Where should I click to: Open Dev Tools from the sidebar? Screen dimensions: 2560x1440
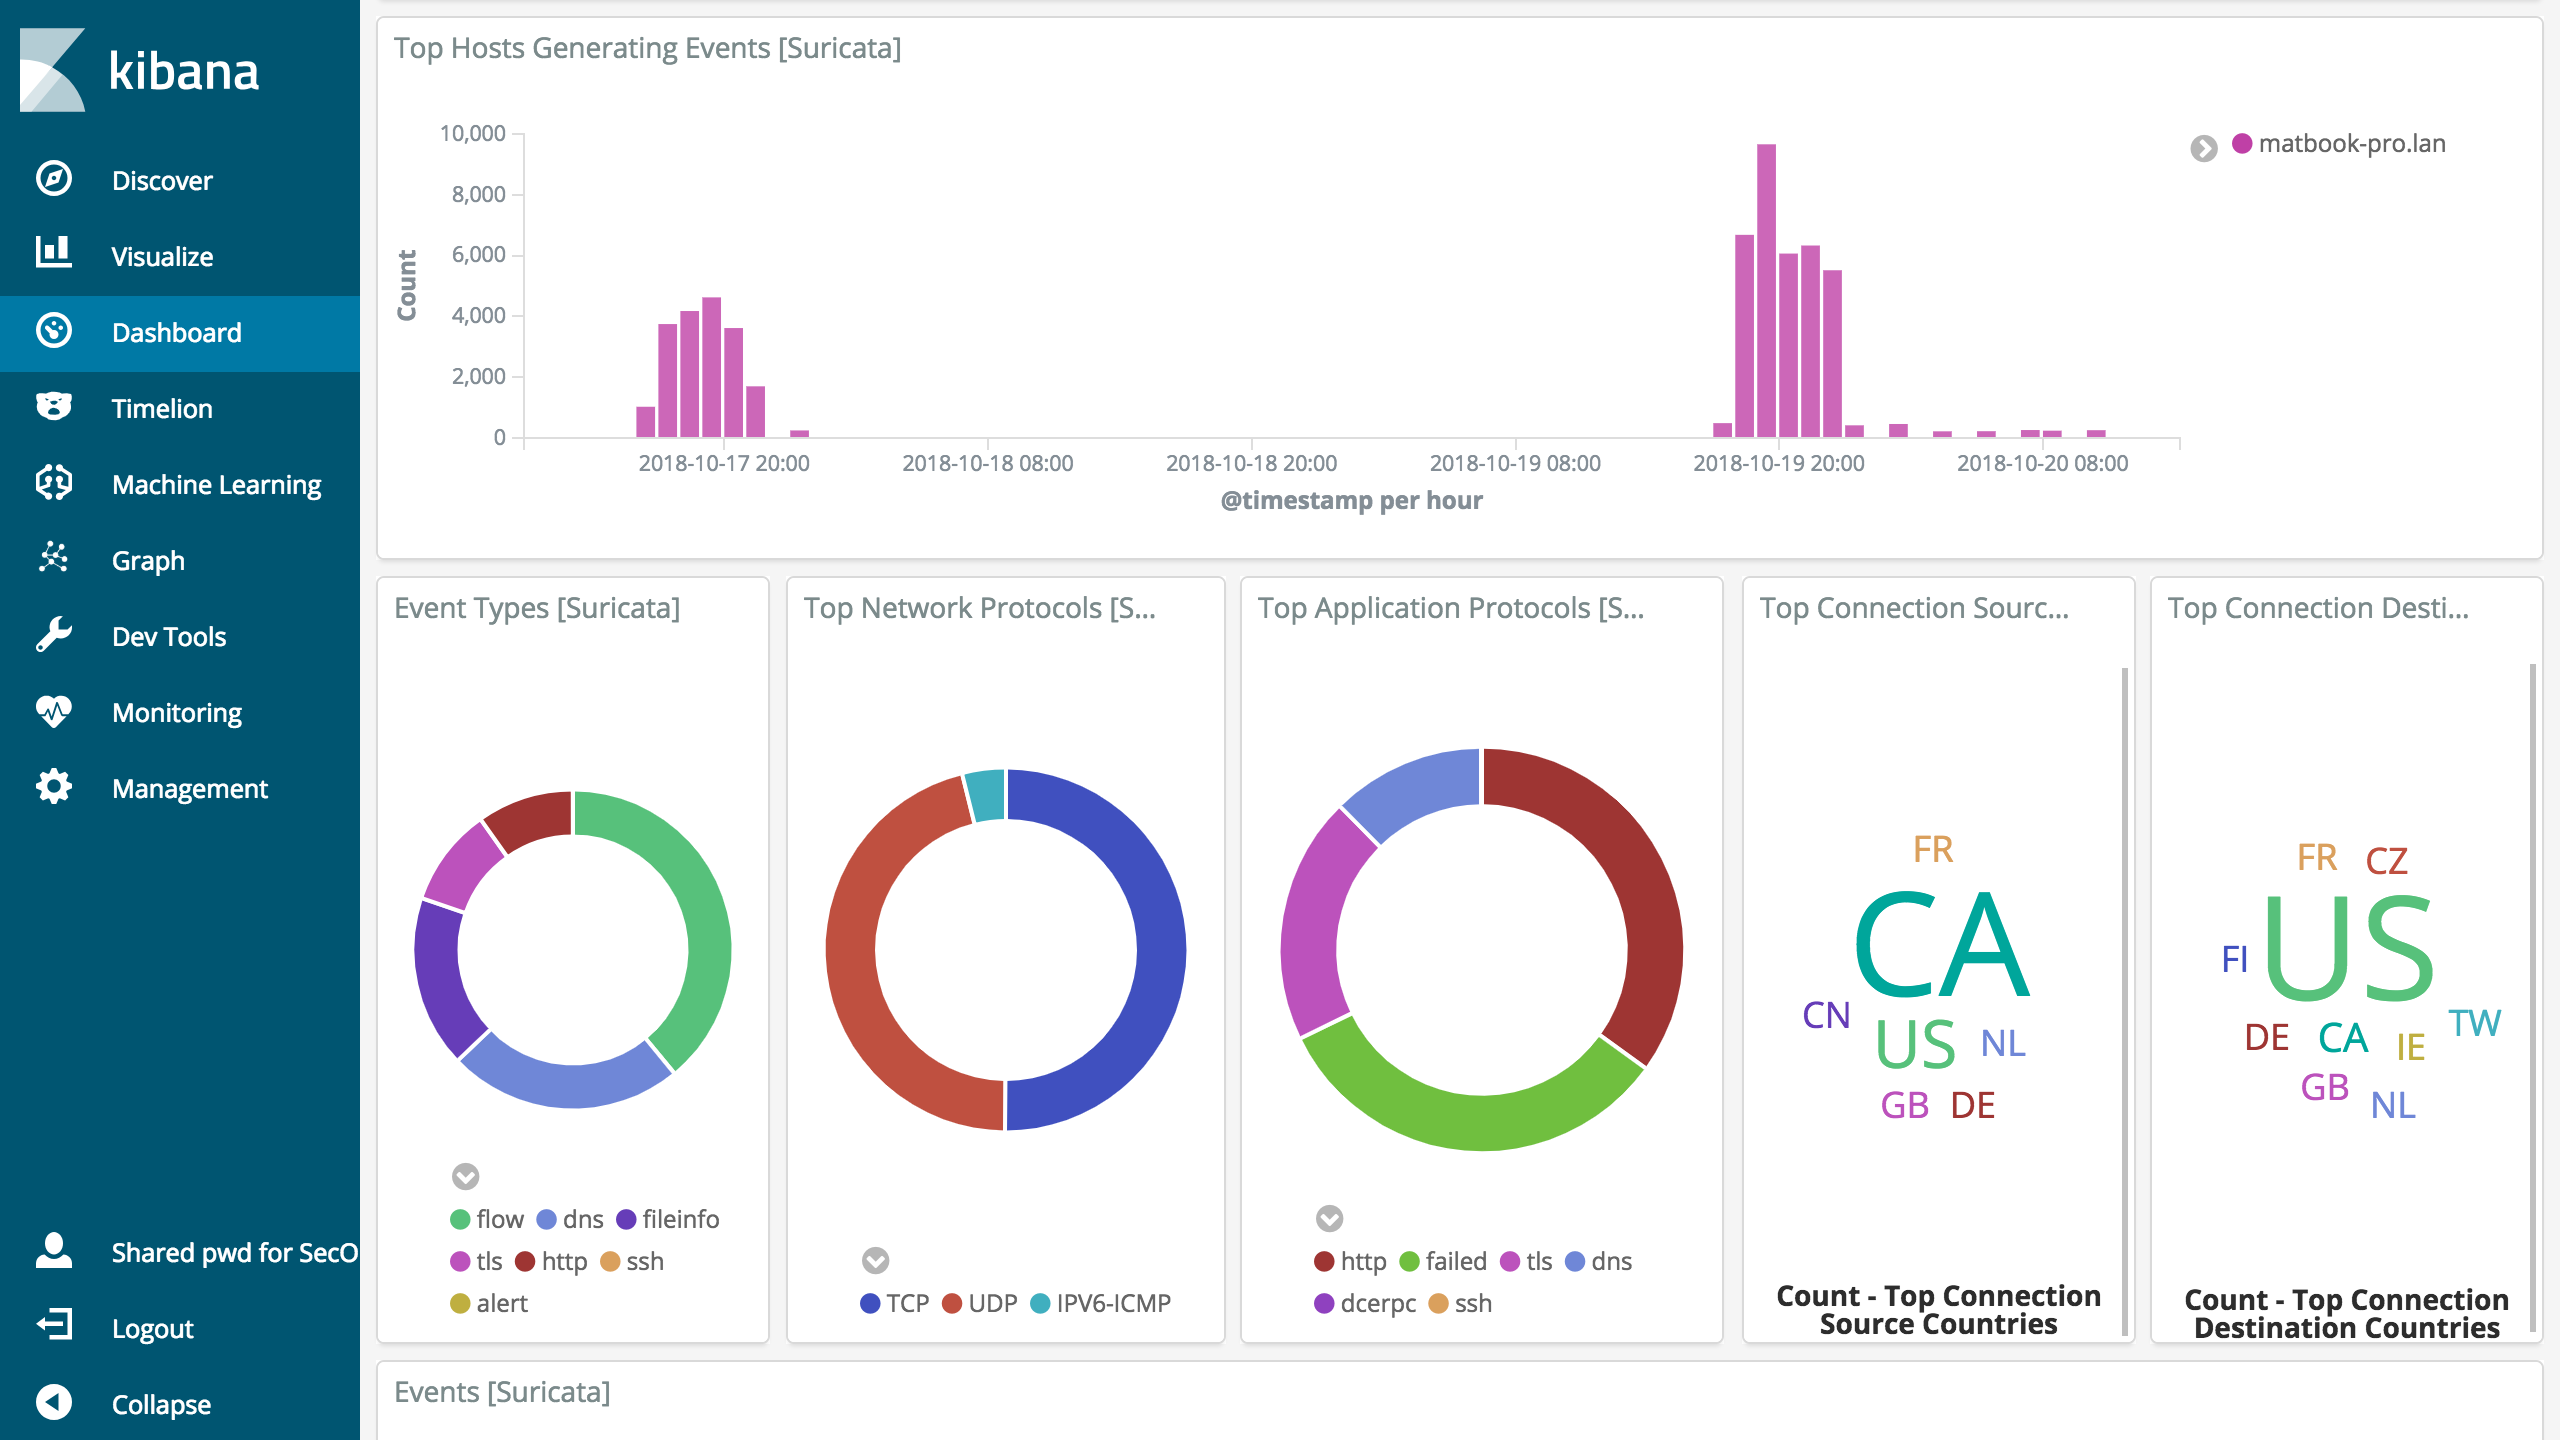(x=168, y=636)
